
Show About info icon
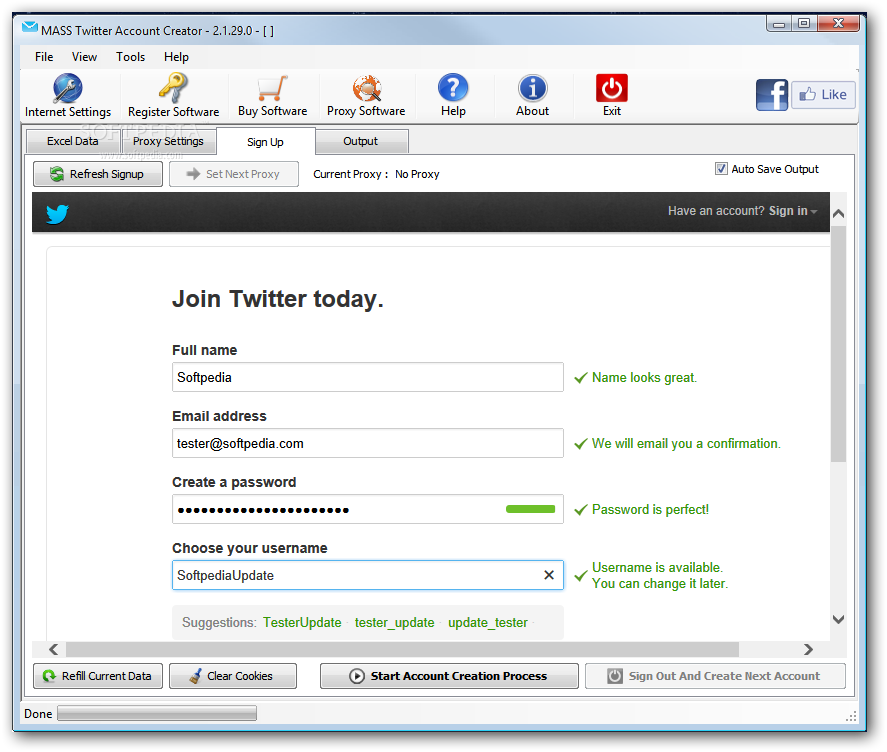tap(532, 88)
